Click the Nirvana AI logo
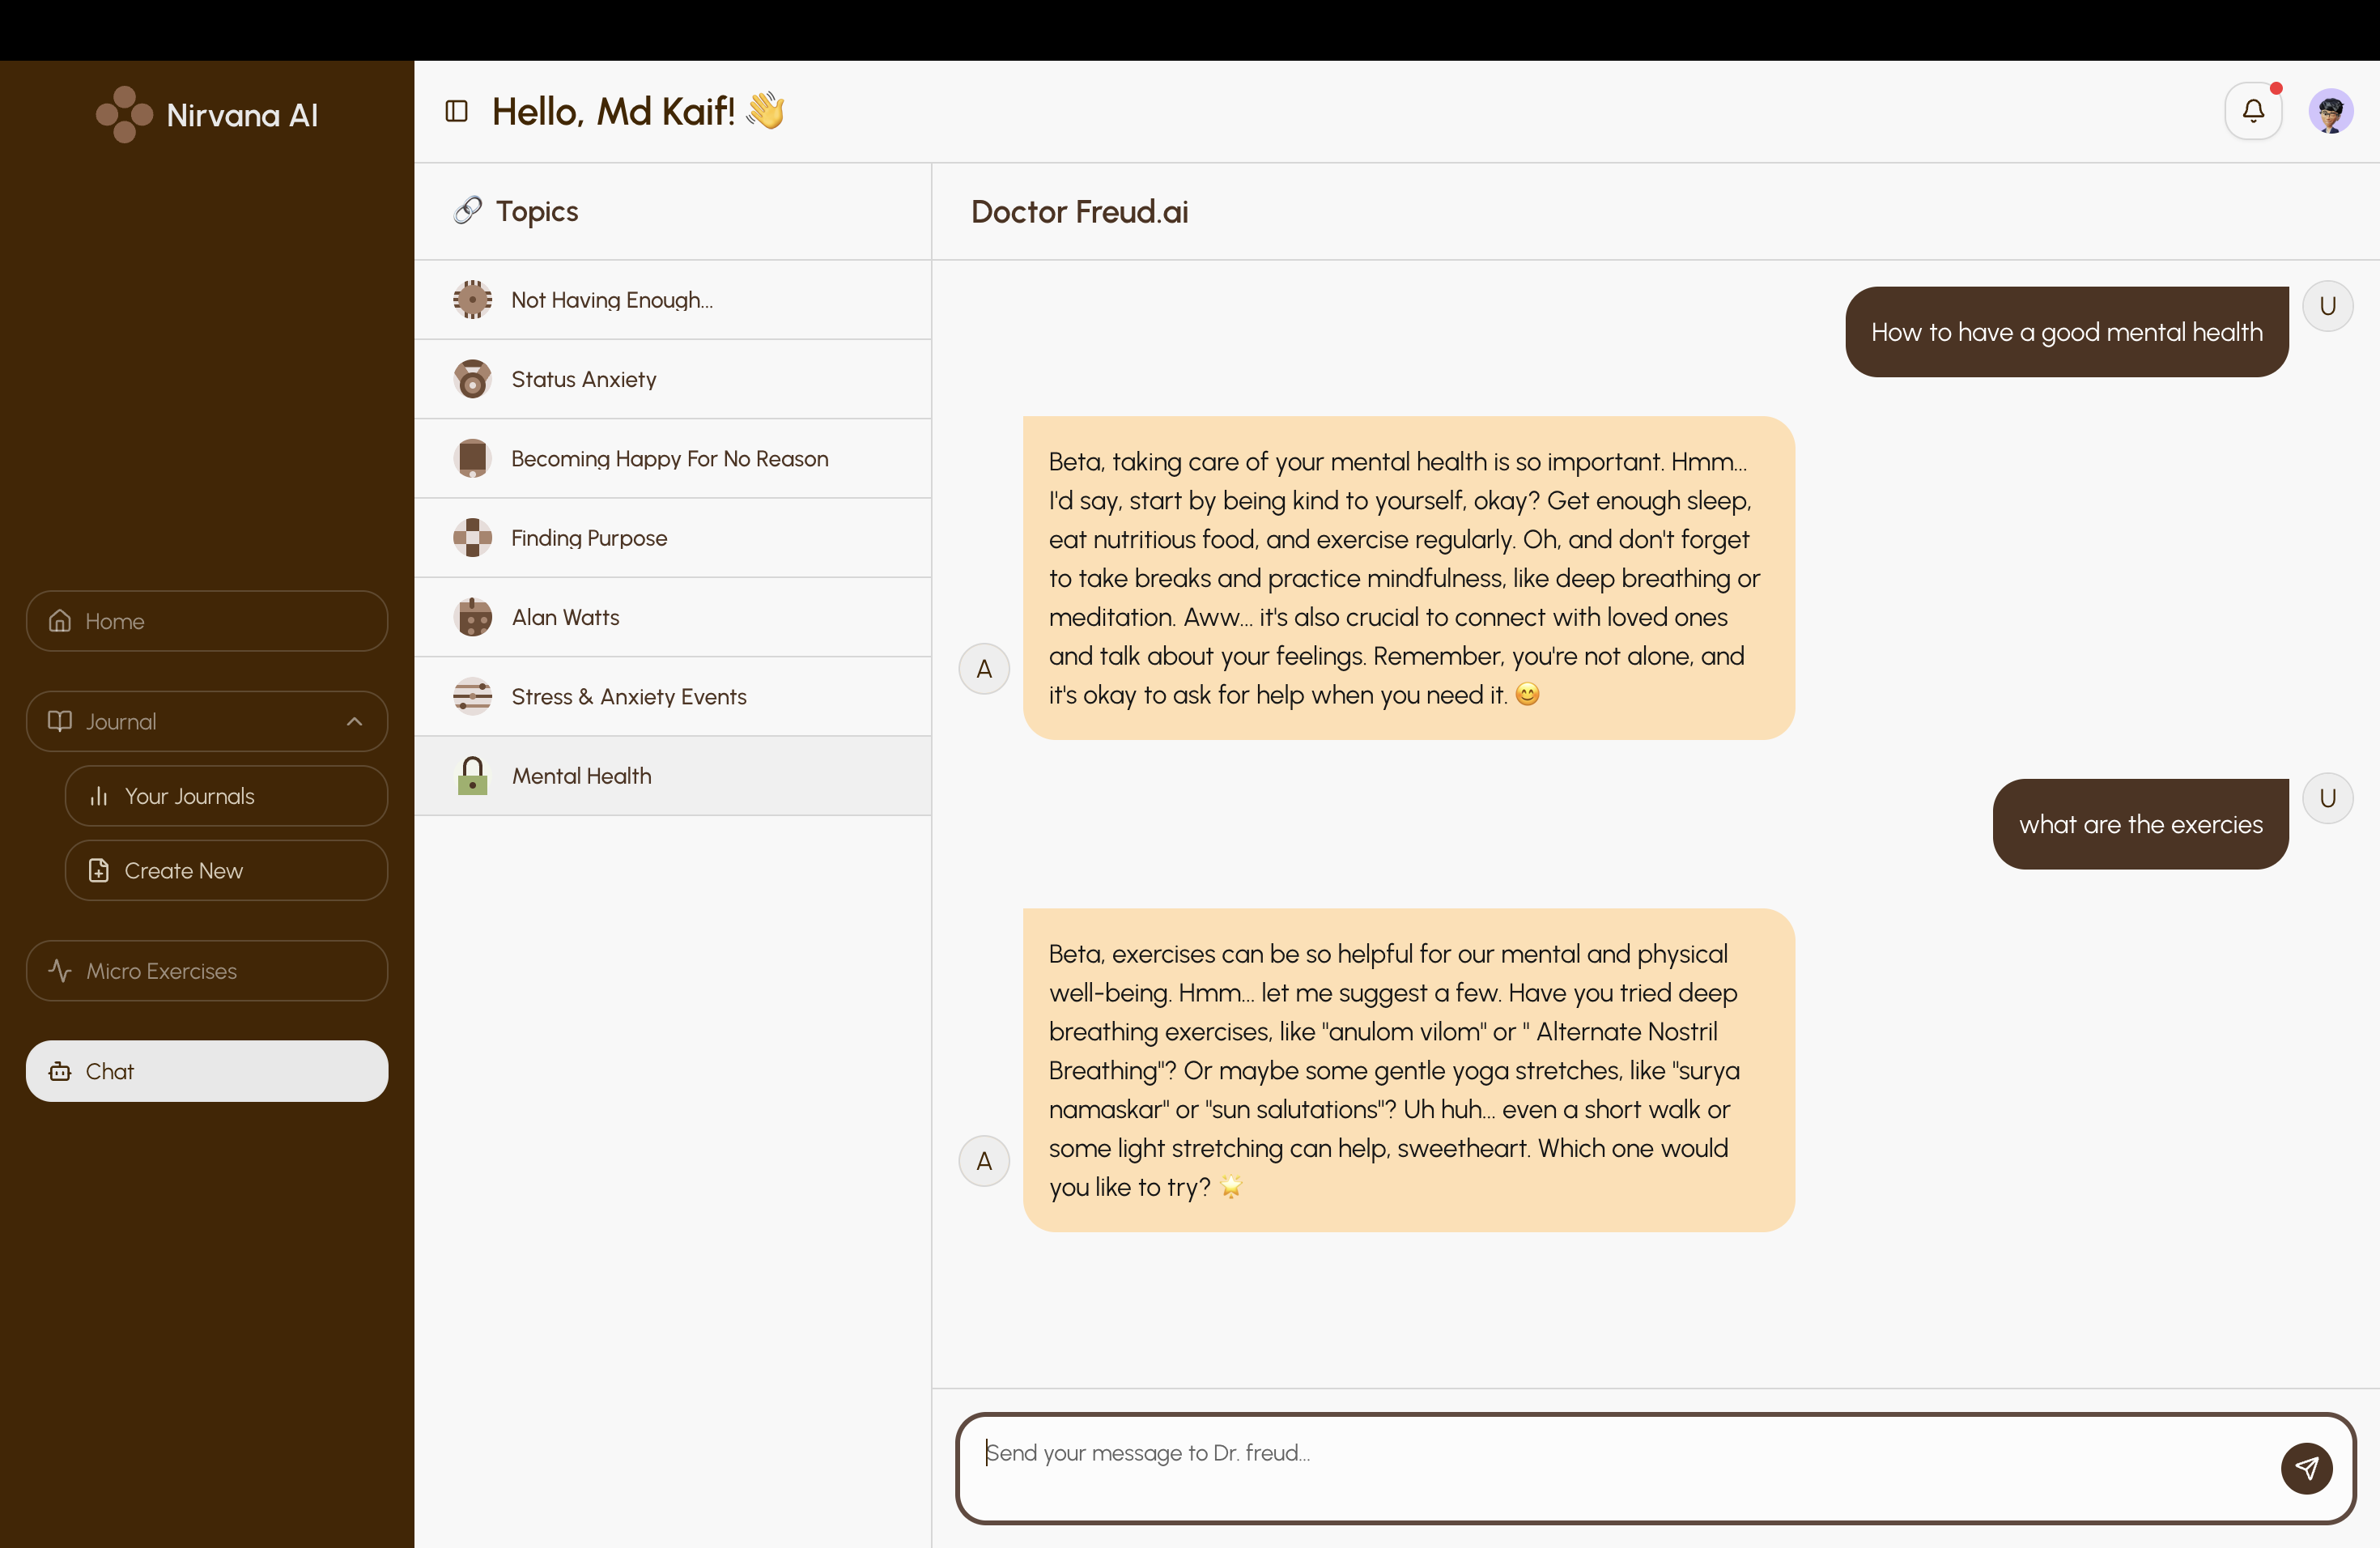The image size is (2380, 1548). [124, 115]
